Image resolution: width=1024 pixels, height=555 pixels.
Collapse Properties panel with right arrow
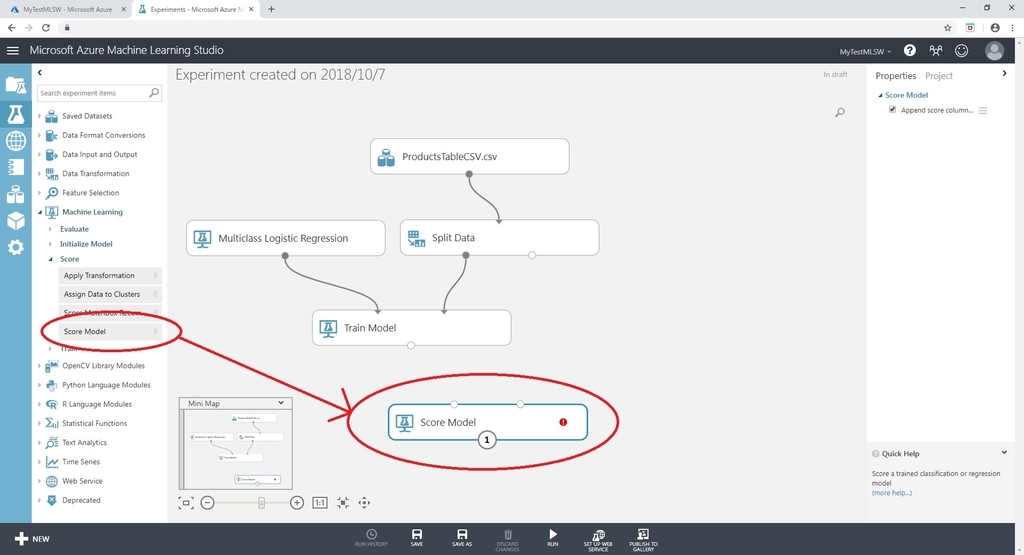[1004, 74]
